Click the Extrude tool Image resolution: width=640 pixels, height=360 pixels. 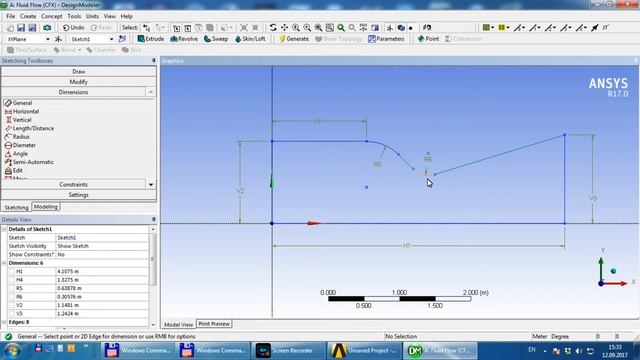[151, 39]
